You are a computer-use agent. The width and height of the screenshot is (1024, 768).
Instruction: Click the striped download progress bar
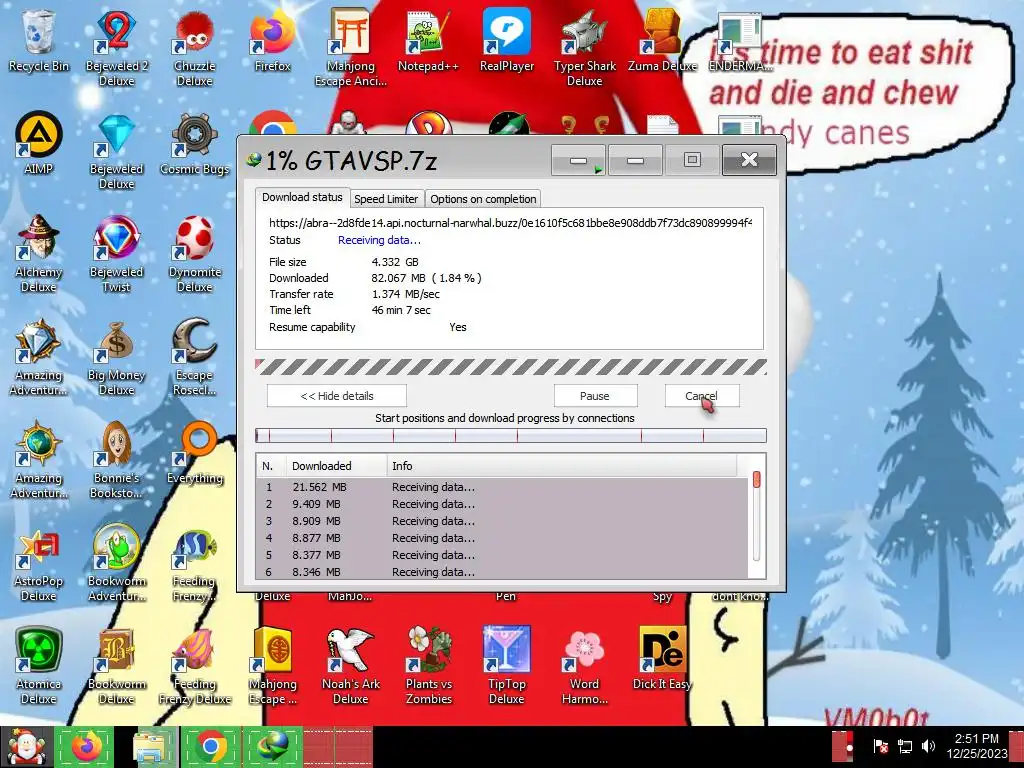(x=511, y=367)
